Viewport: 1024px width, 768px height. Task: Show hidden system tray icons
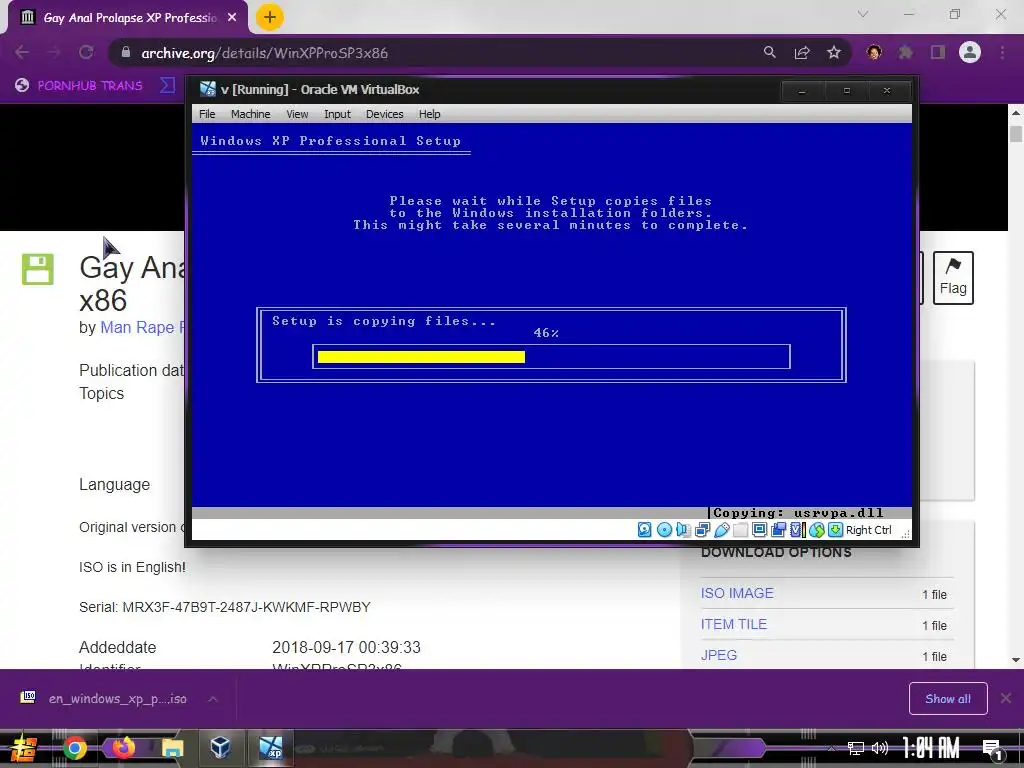click(831, 748)
